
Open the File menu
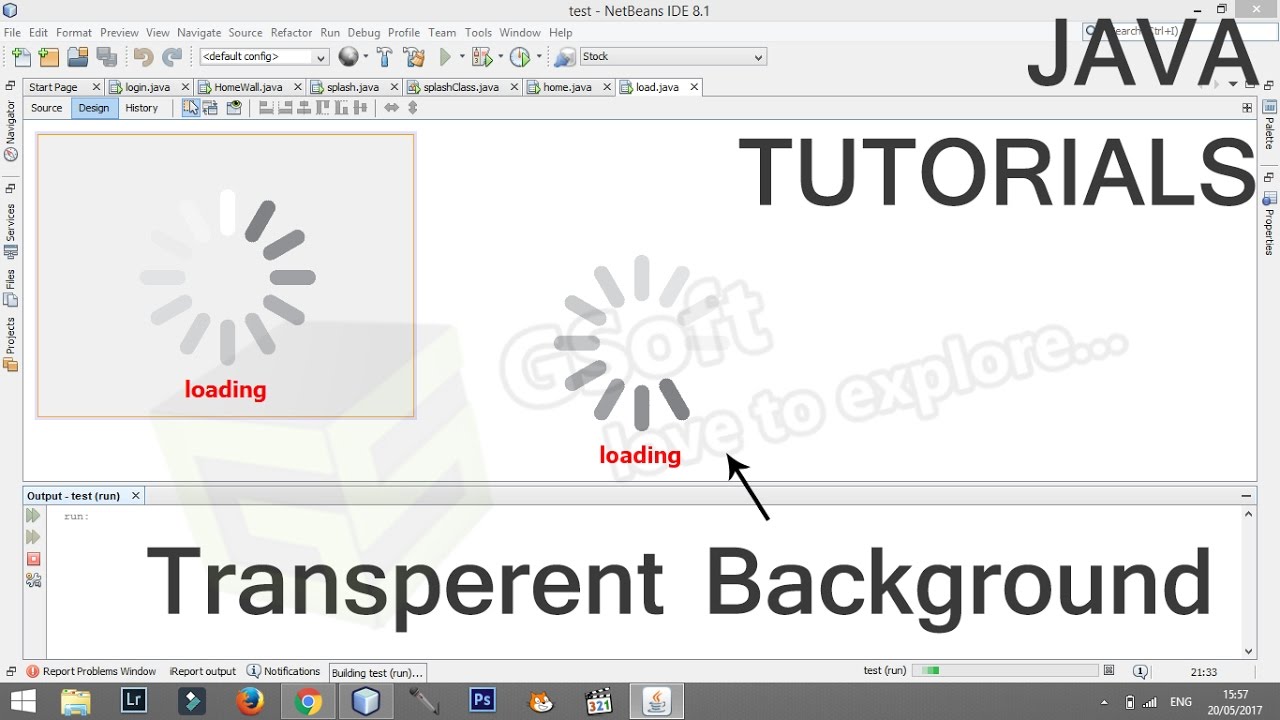tap(12, 33)
